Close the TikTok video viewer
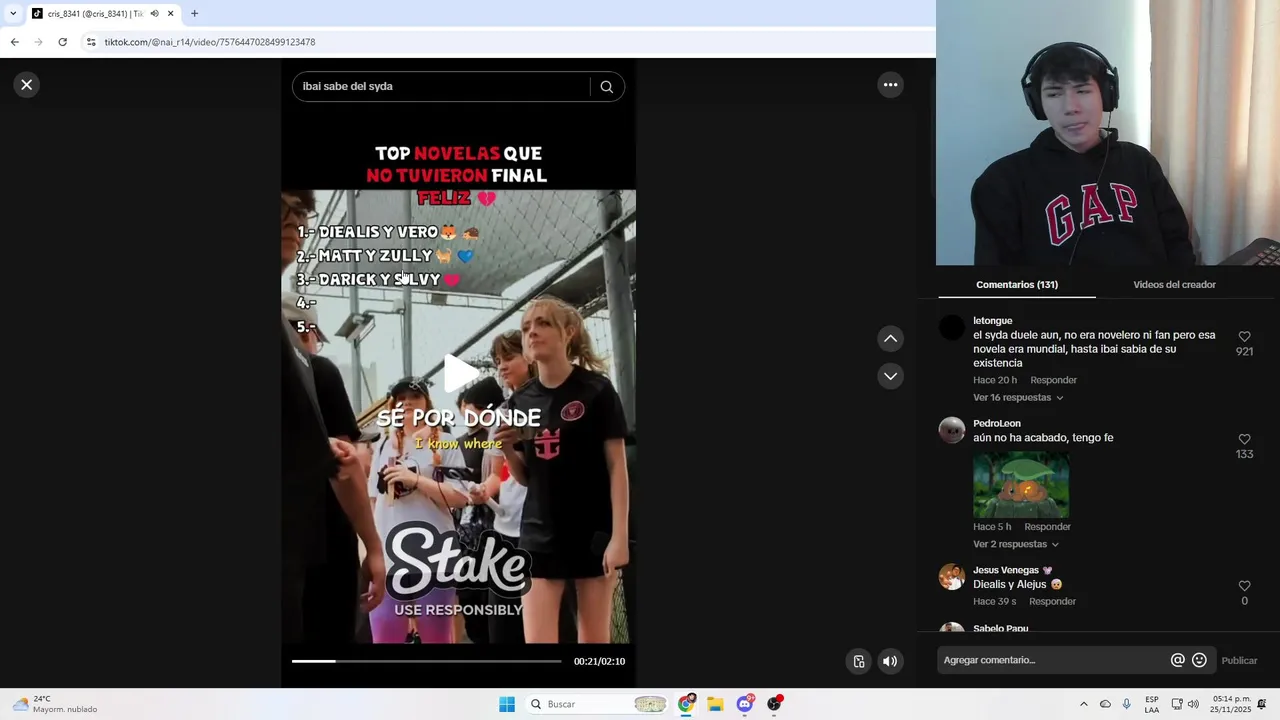This screenshot has width=1280, height=720. [x=27, y=85]
